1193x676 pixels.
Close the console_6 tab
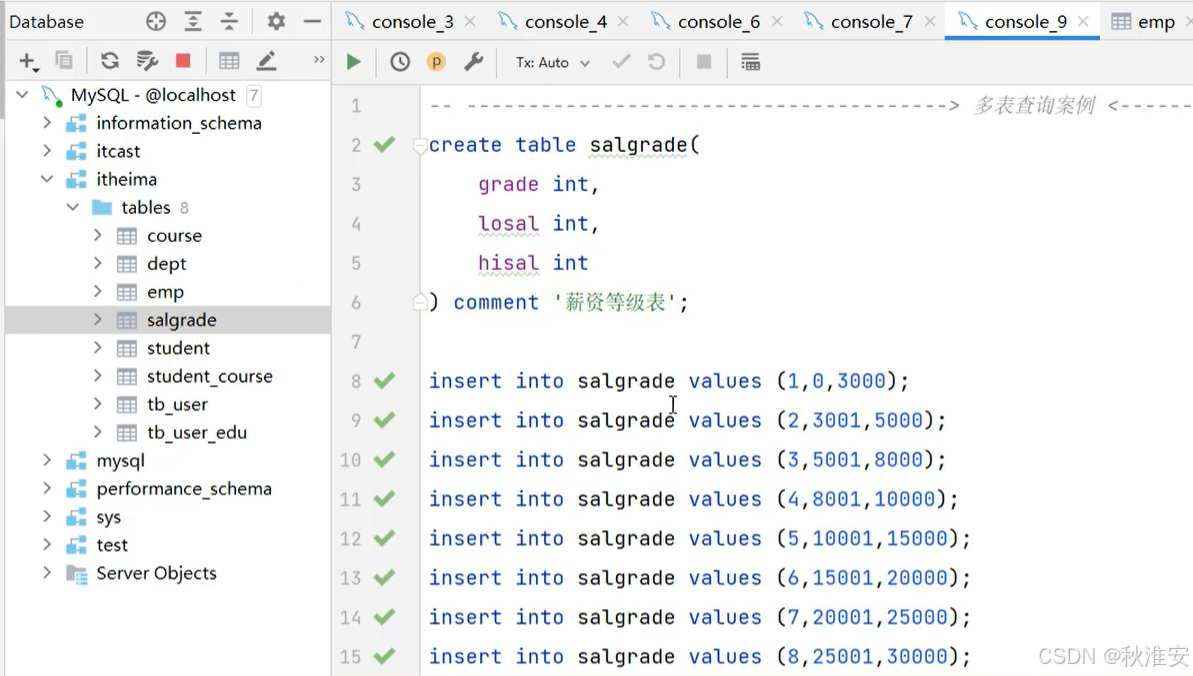click(777, 21)
